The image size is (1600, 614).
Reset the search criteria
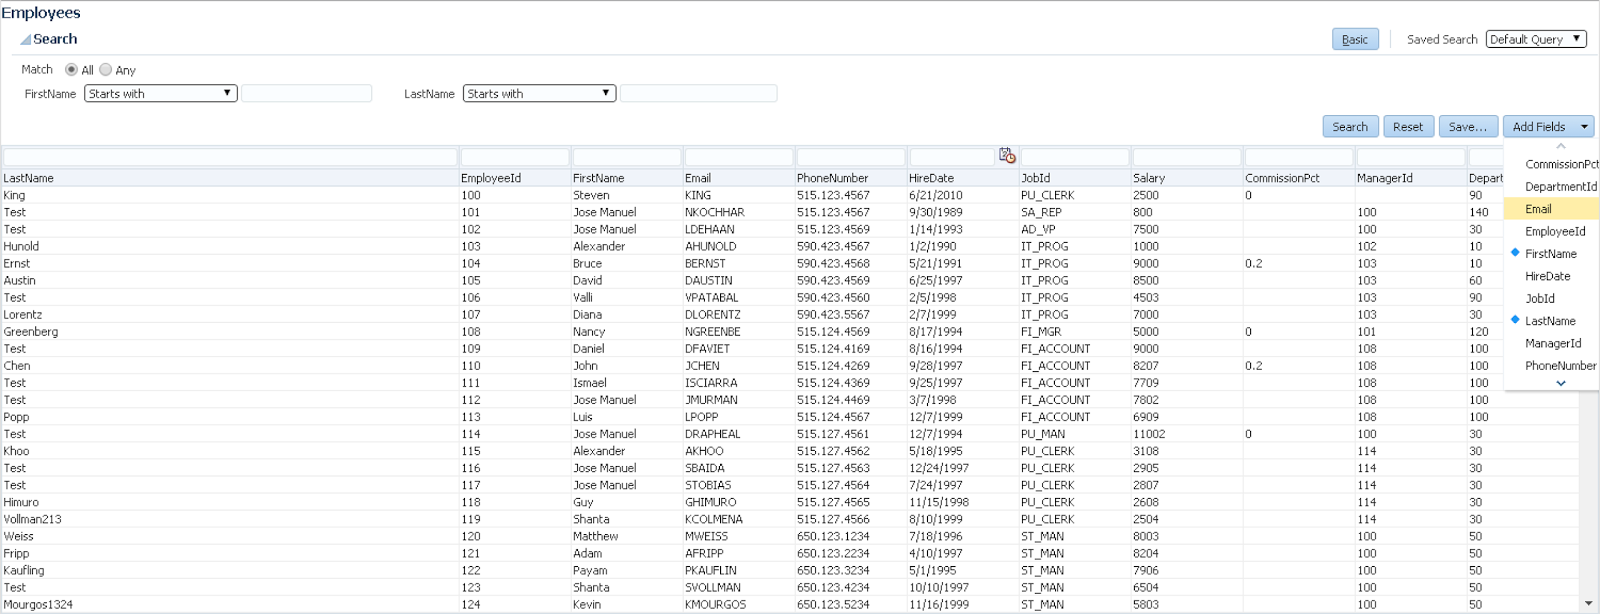[x=1408, y=127]
